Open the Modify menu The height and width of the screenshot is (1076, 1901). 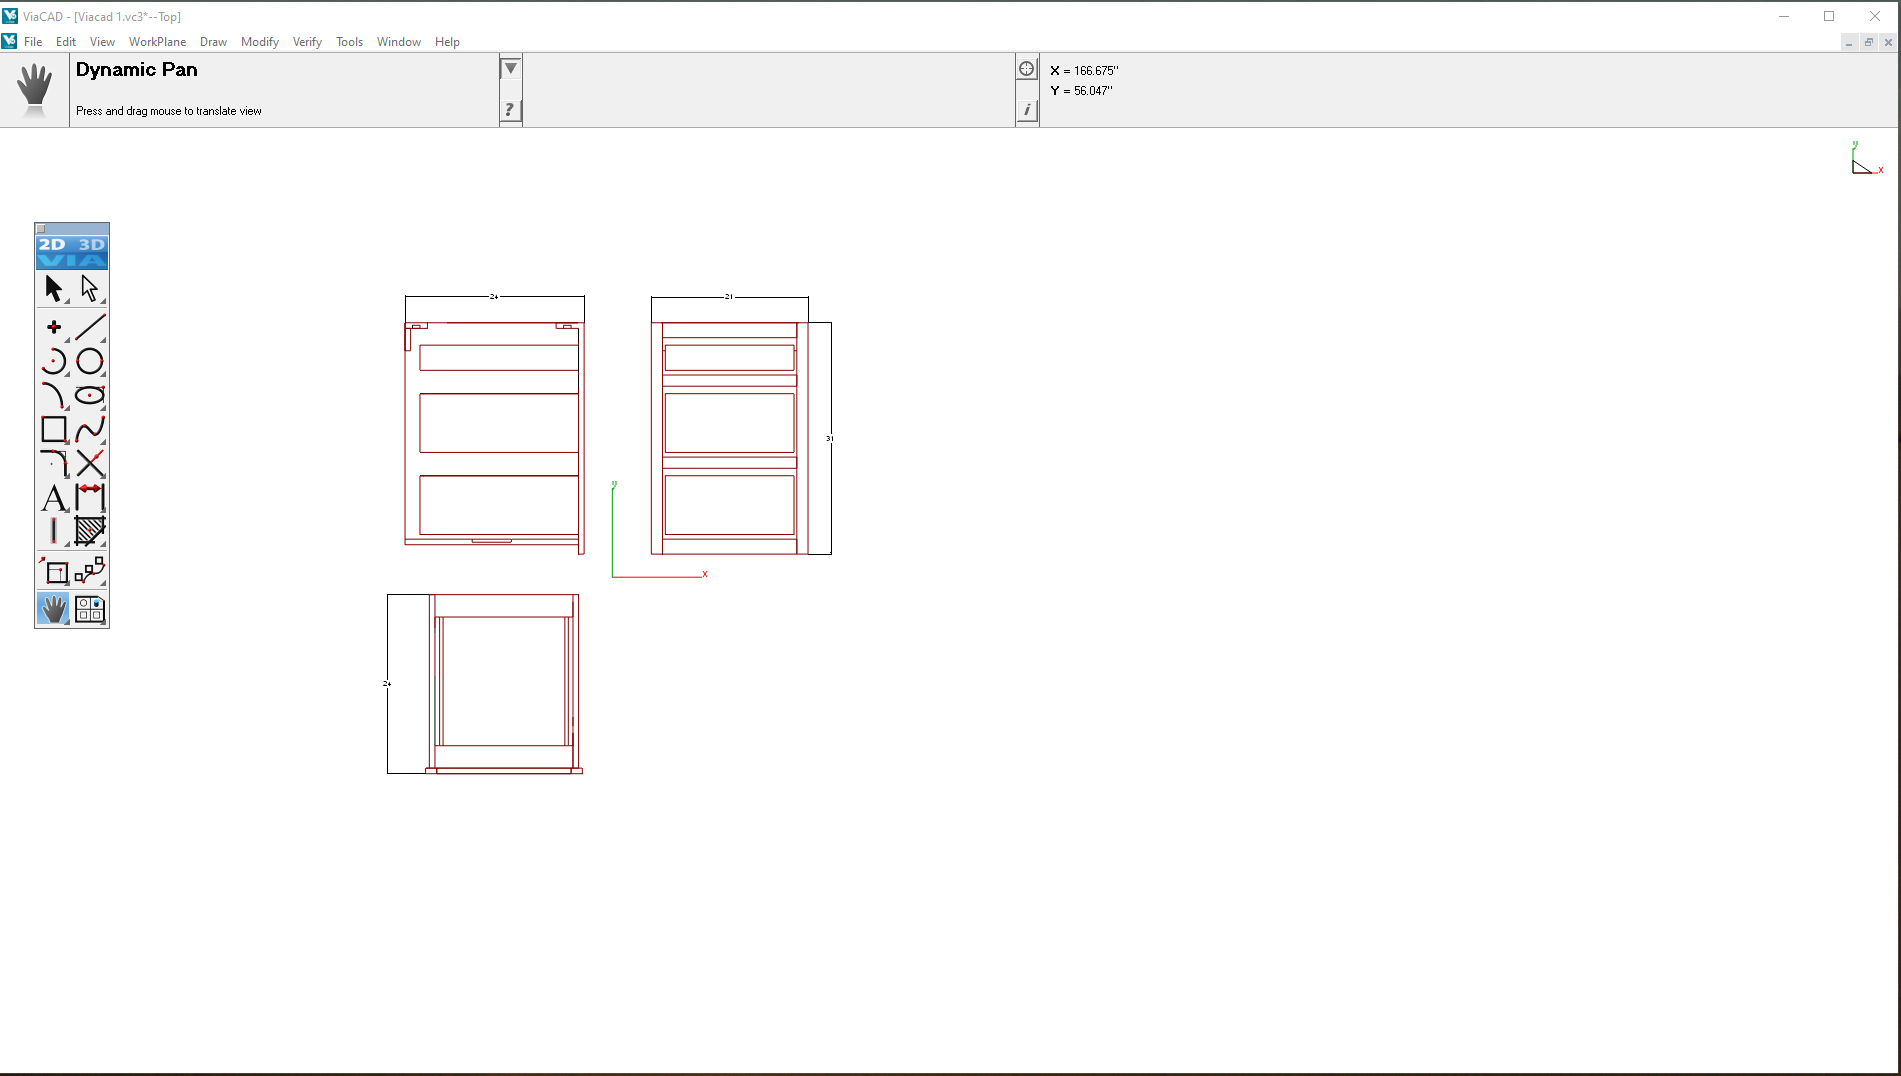click(259, 42)
